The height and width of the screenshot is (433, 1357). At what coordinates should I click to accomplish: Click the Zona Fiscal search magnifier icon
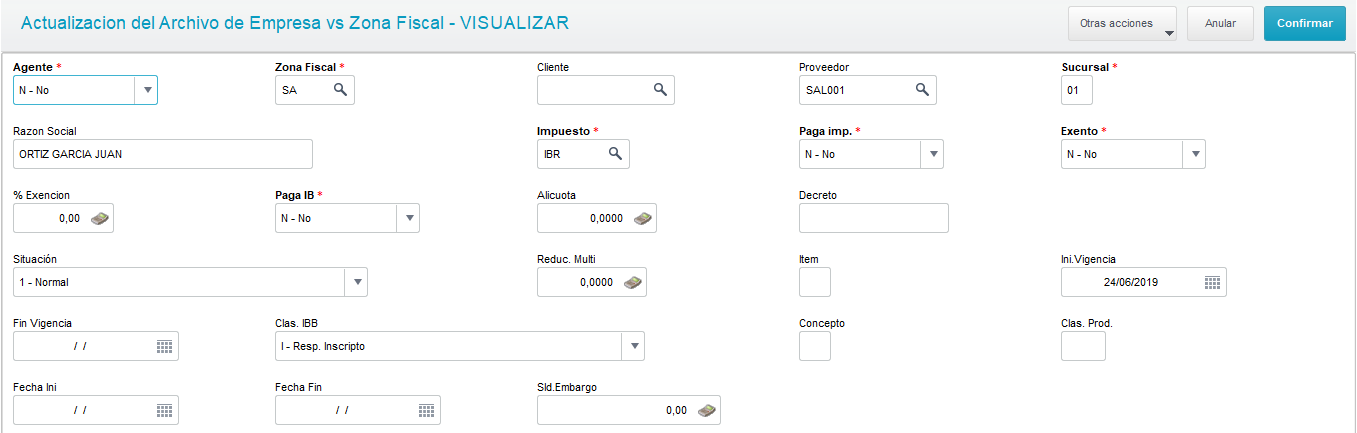340,90
